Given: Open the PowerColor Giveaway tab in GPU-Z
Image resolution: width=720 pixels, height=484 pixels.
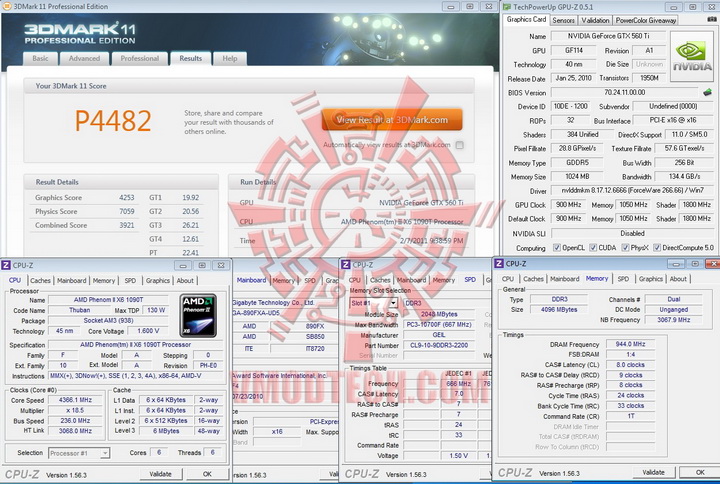Looking at the screenshot, I should coord(646,20).
